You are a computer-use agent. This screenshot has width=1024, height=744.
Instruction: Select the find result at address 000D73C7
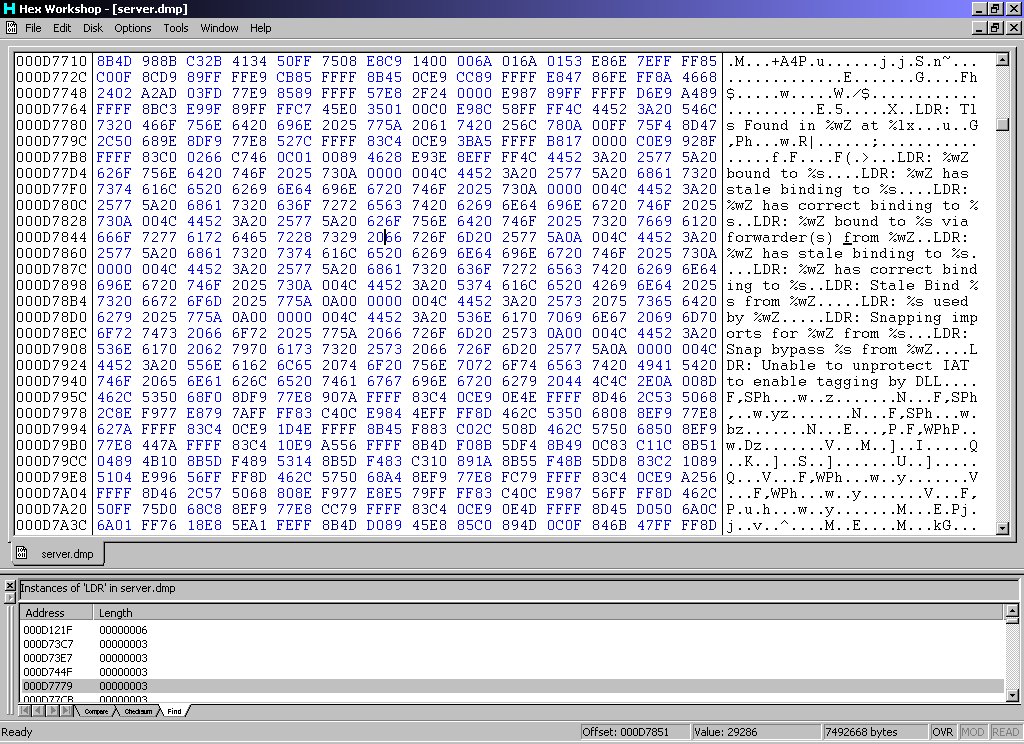tap(48, 644)
